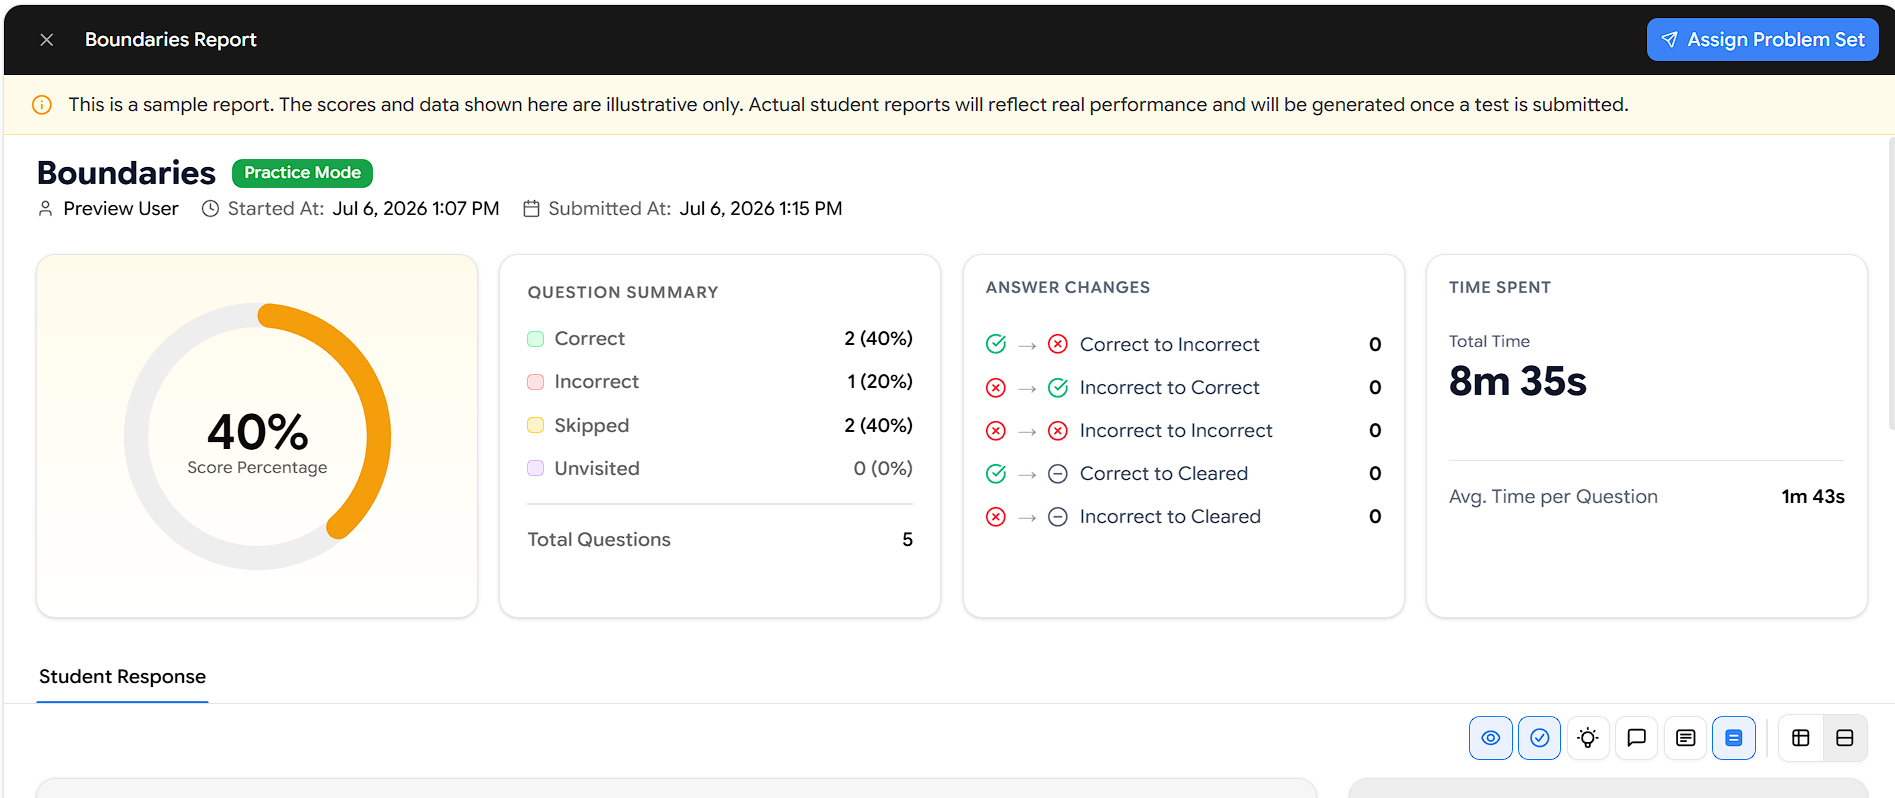Switch to the split rows layout view
The image size is (1895, 798).
click(x=1845, y=738)
